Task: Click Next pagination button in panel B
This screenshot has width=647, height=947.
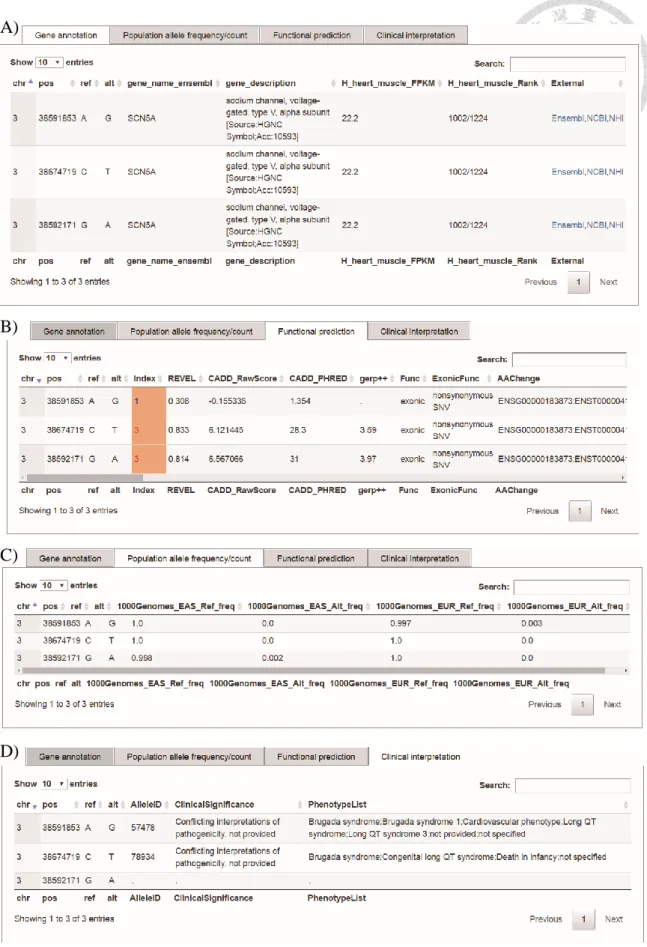Action: point(609,511)
